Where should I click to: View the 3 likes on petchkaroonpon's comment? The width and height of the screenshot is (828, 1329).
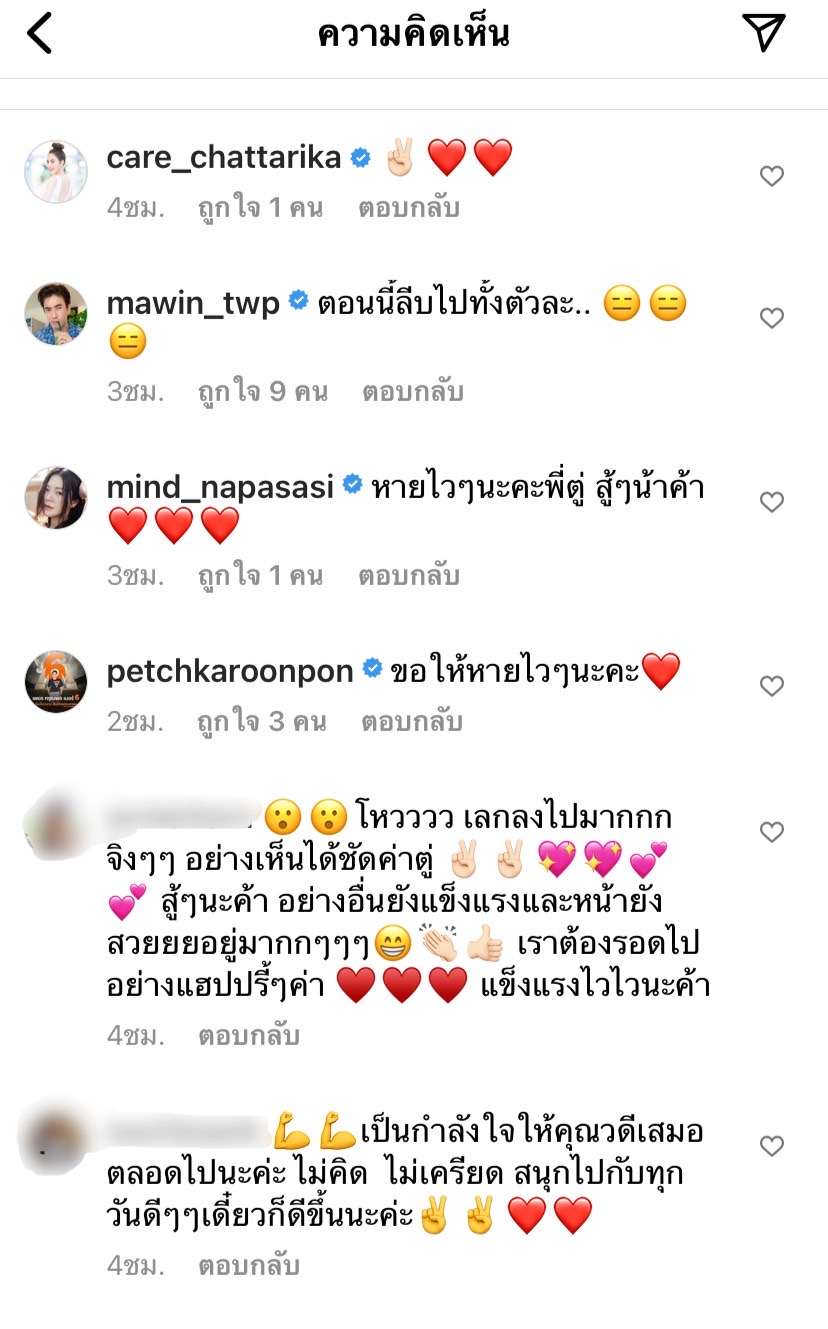tap(262, 722)
